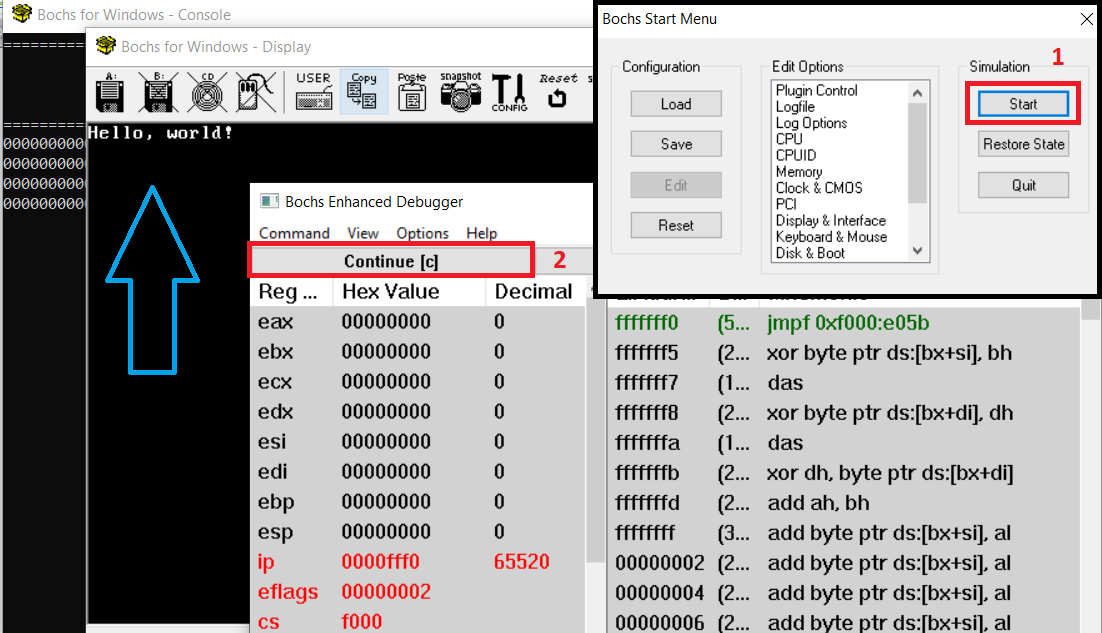Click the Start simulation button
The image size is (1102, 633).
click(x=1023, y=104)
